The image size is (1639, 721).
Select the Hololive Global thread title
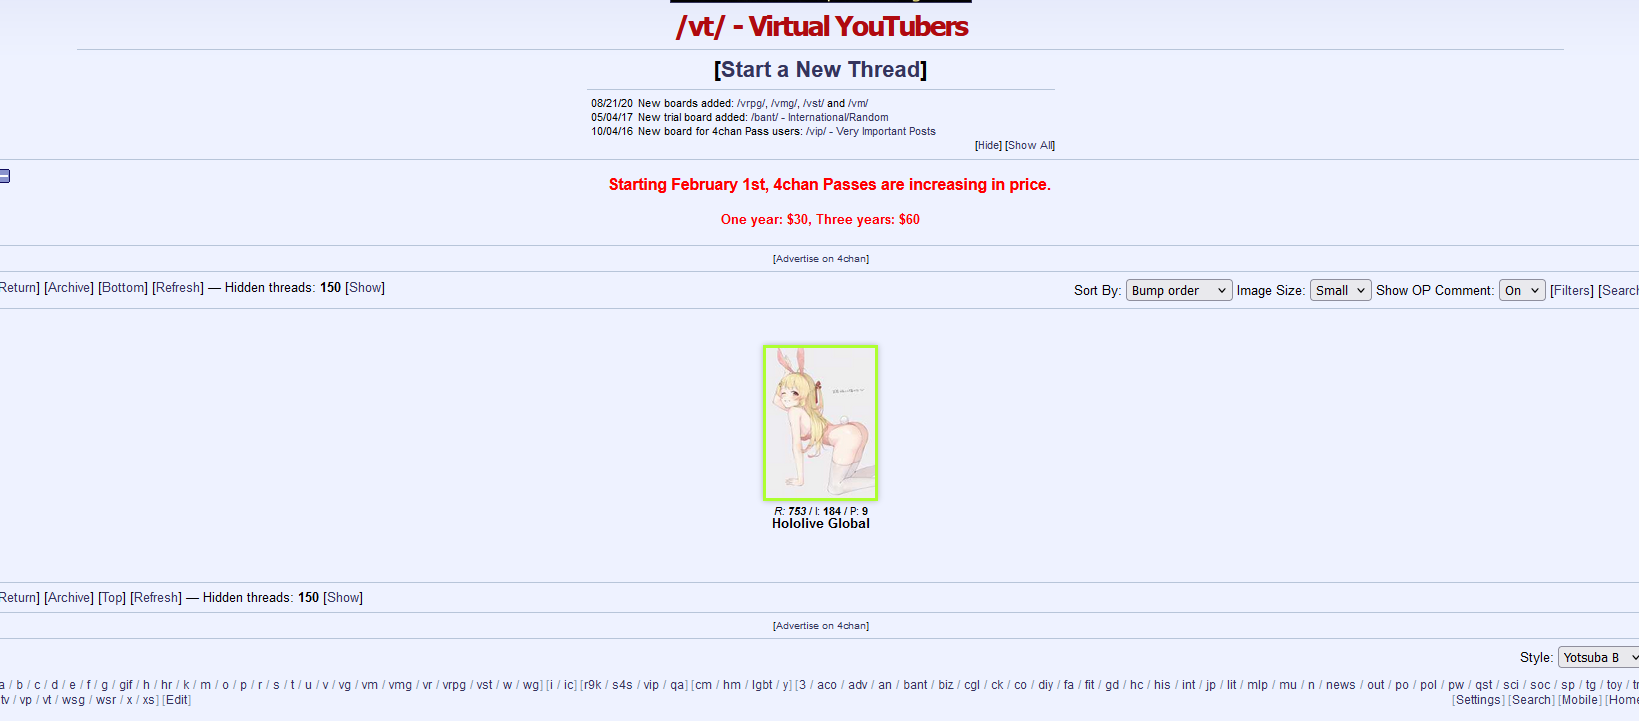pos(821,524)
